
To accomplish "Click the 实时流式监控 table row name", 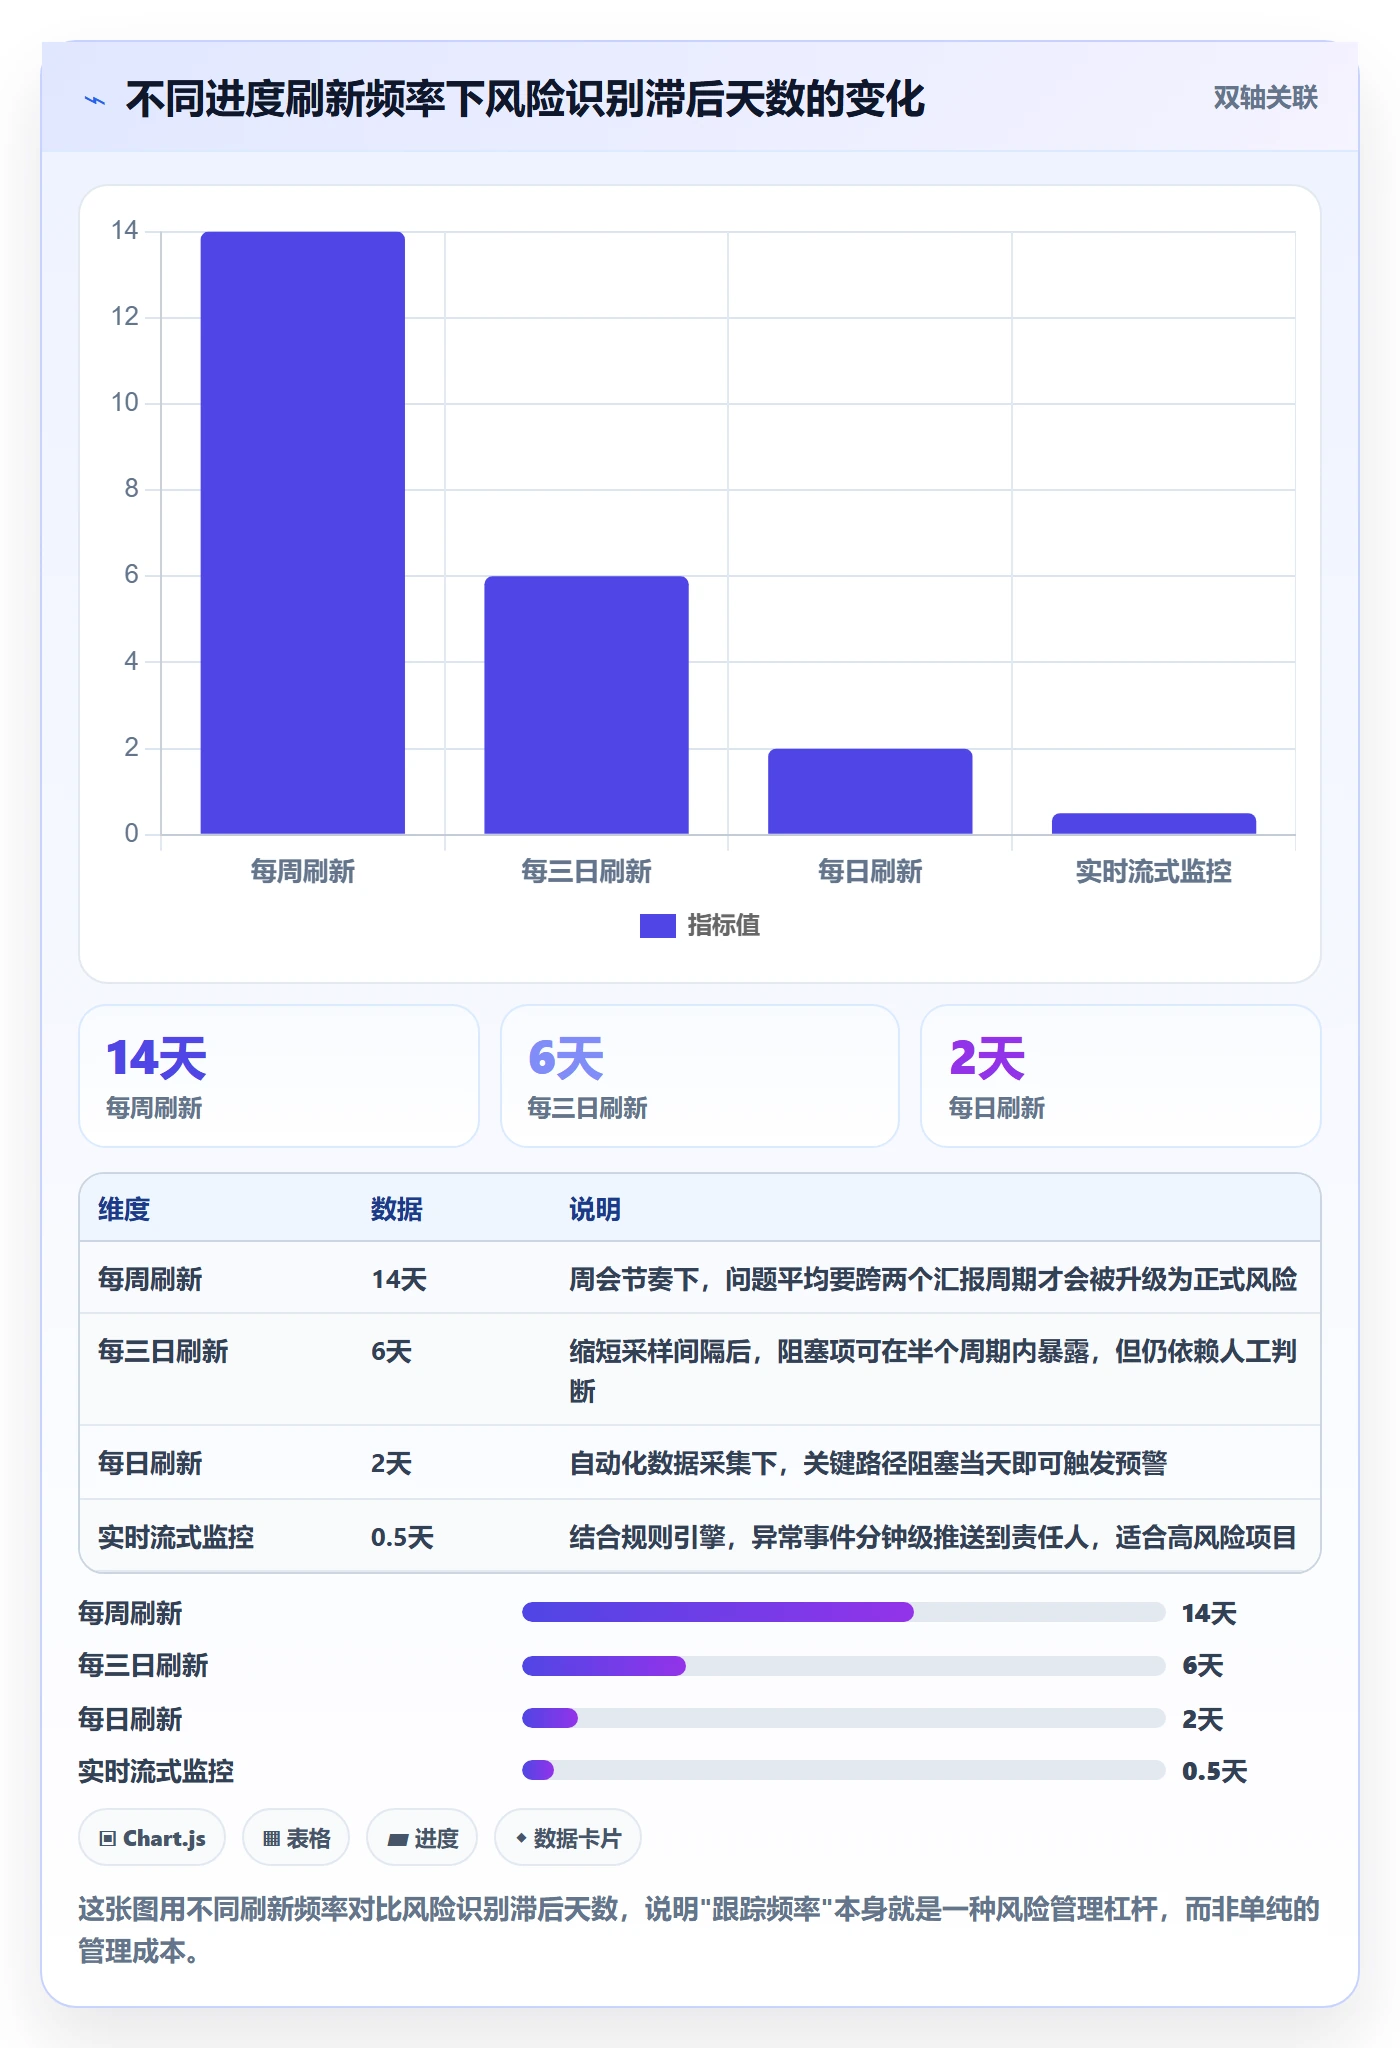I will [x=176, y=1537].
